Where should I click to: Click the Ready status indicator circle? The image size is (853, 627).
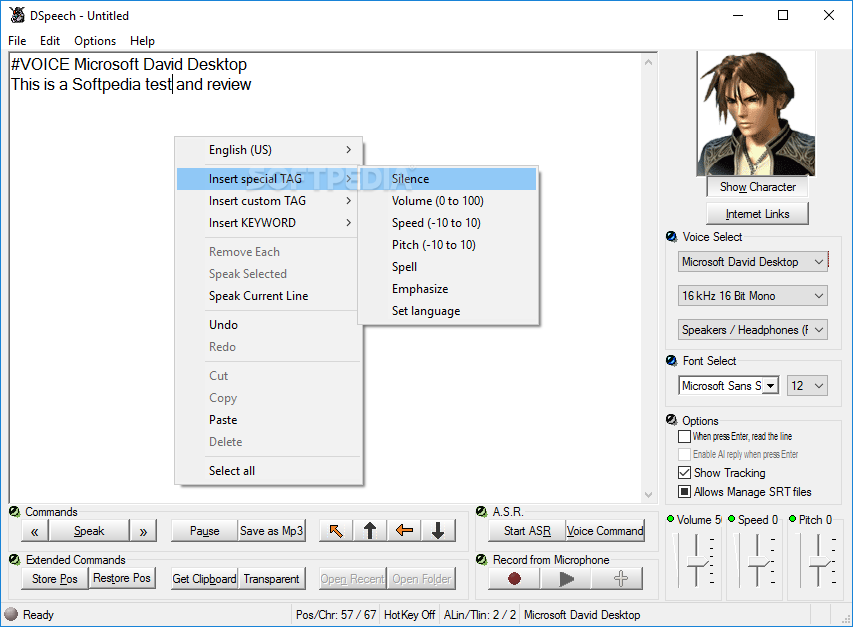coord(11,614)
